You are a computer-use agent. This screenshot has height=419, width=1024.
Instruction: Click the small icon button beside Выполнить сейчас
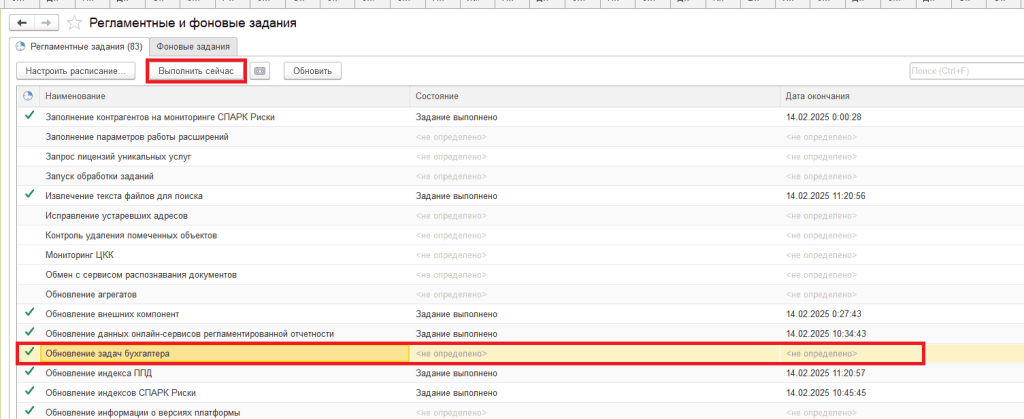(261, 71)
